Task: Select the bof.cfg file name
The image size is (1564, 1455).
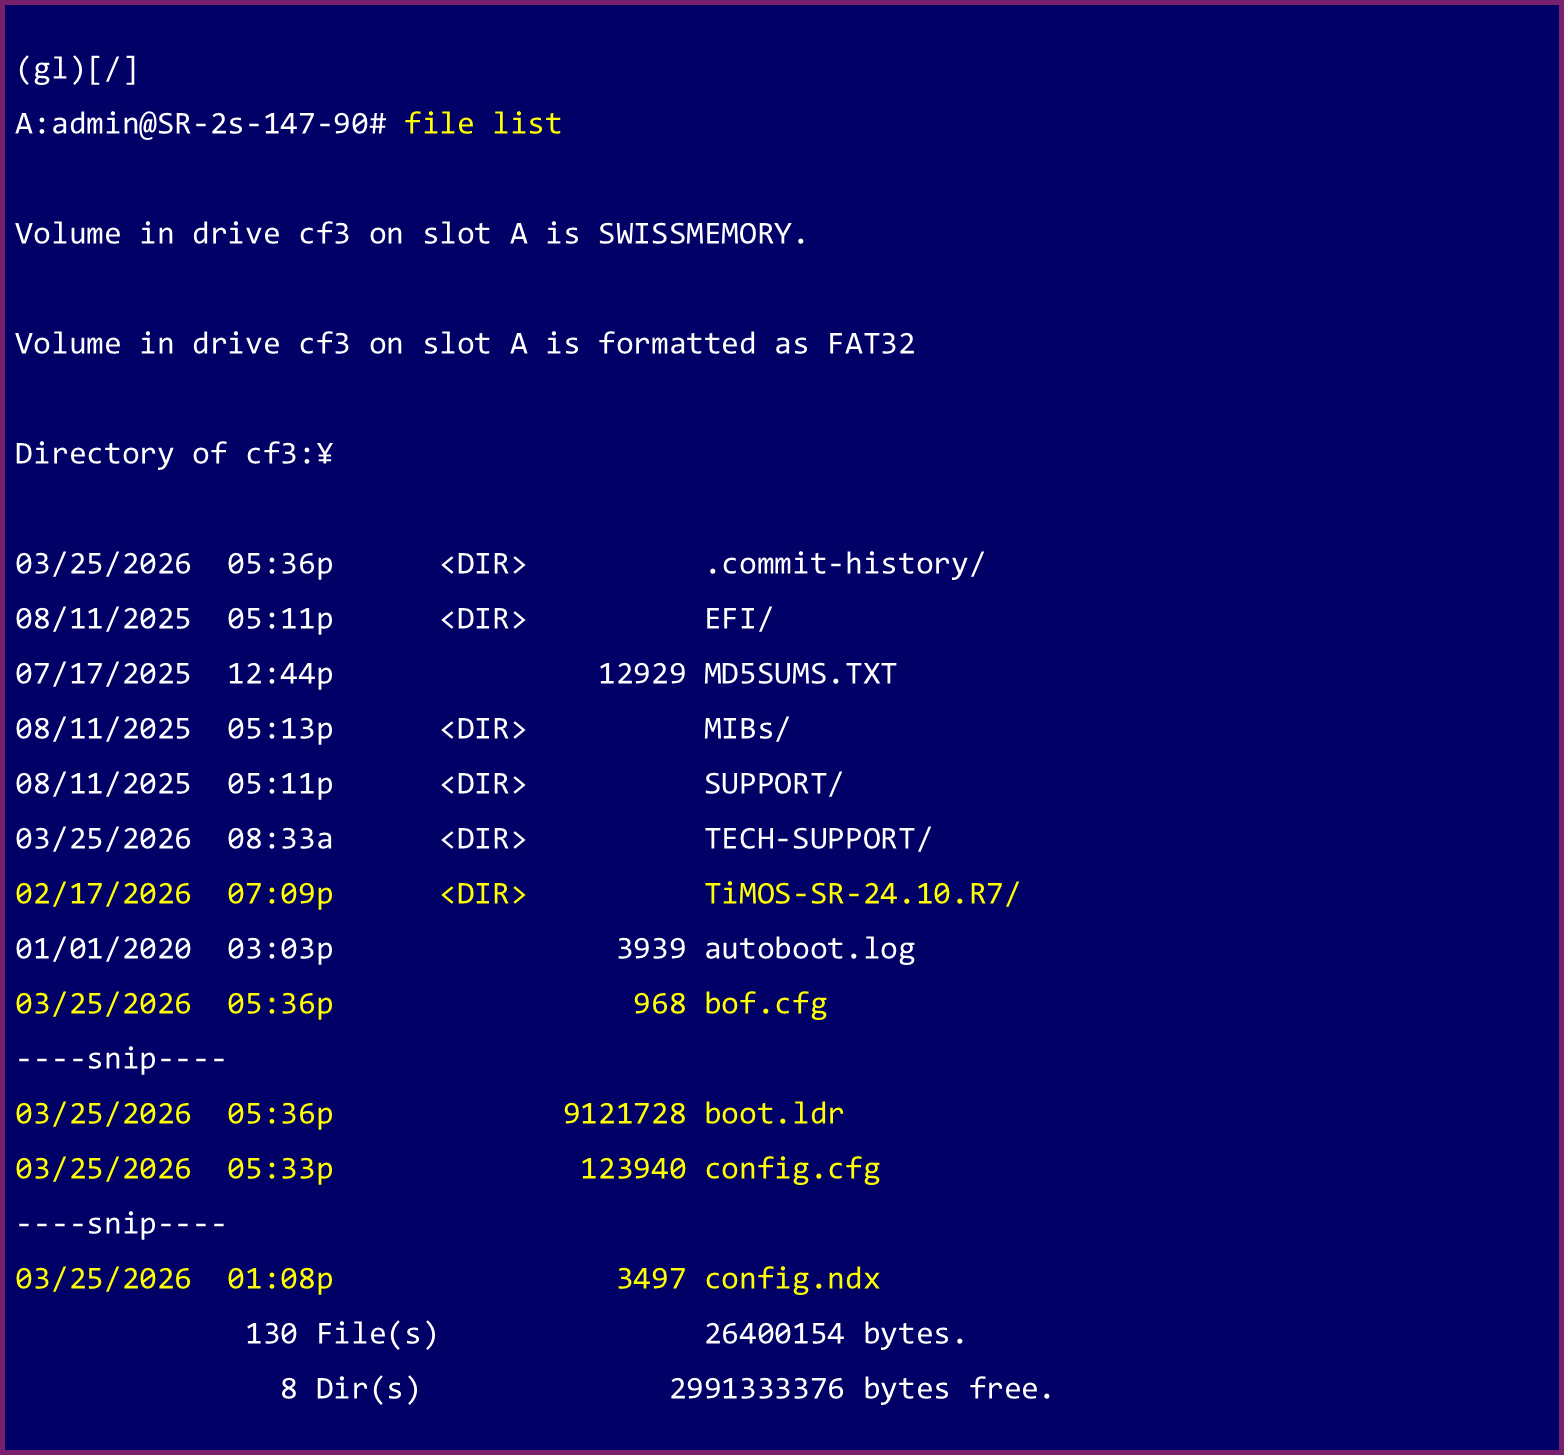Action: pos(765,1004)
